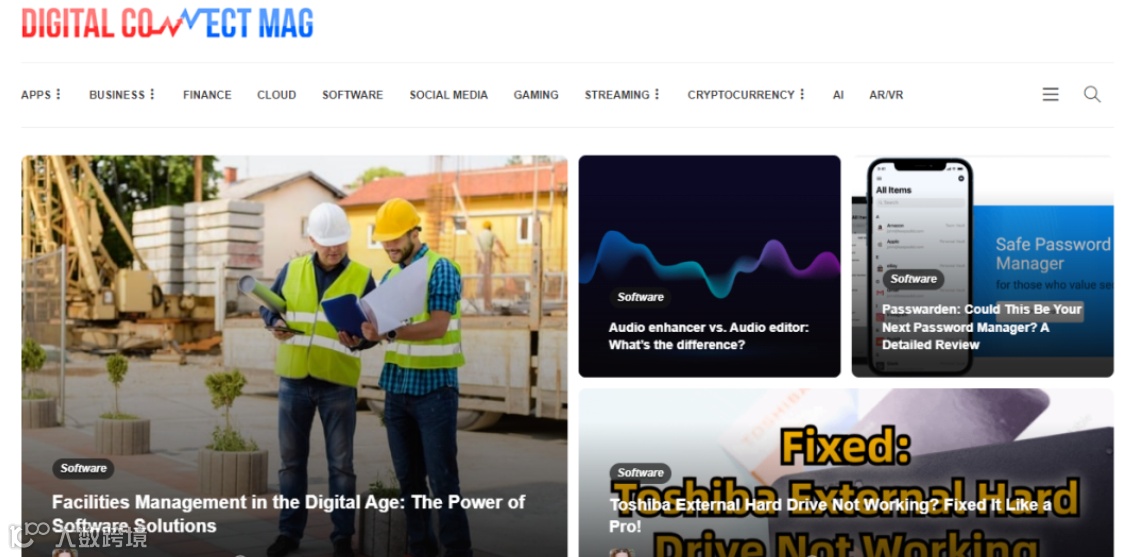Expand the Business submenu dots
The width and height of the screenshot is (1140, 557).
tap(152, 95)
